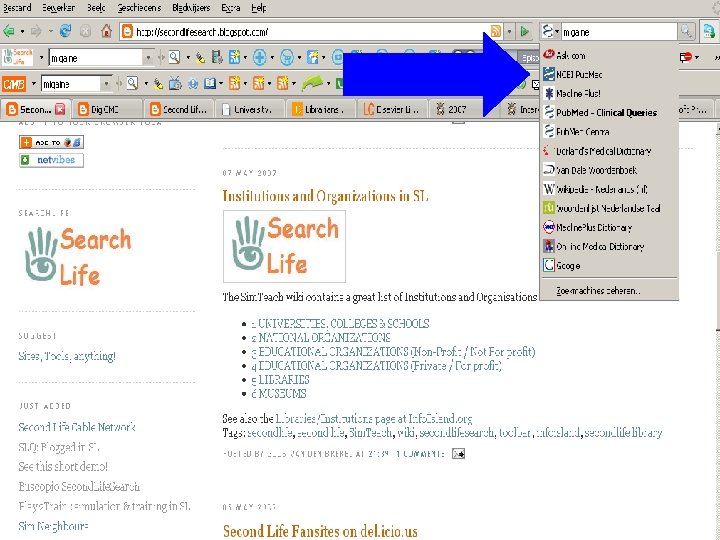
Task: Click the green leaf arrow icon on CMB toolbar
Action: click(312, 83)
